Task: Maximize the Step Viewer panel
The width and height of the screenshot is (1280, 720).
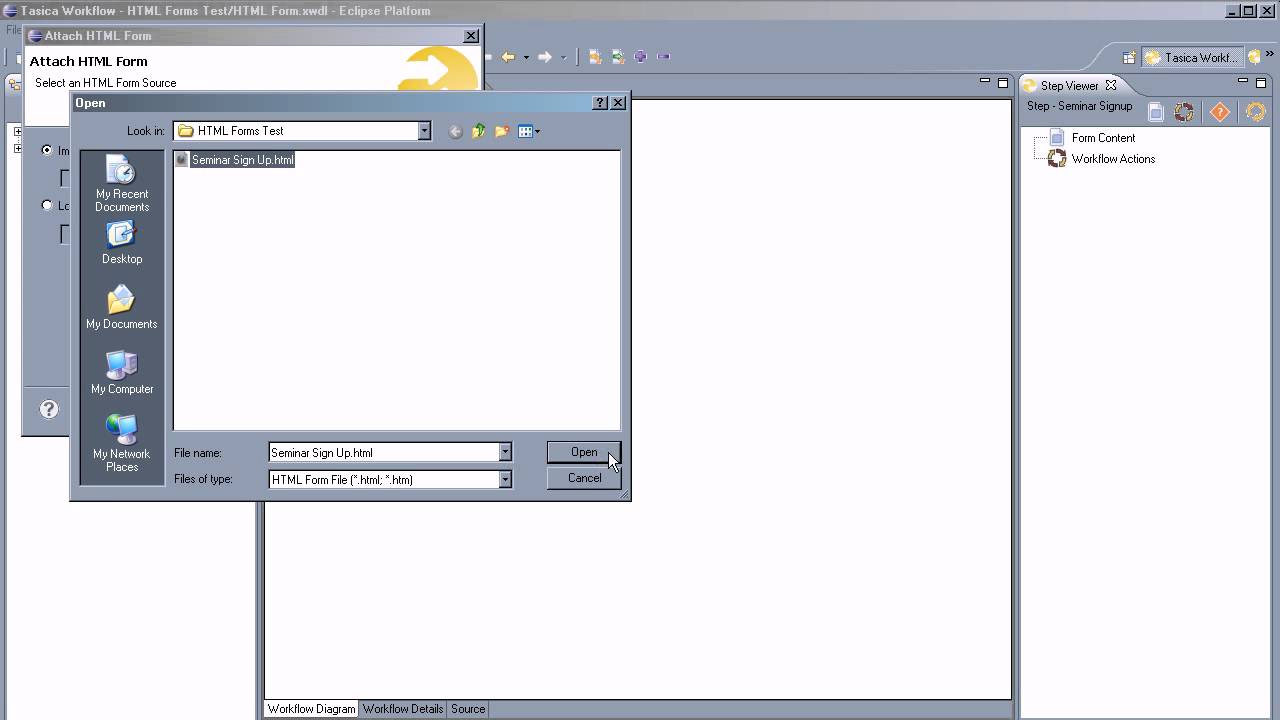Action: point(1261,83)
